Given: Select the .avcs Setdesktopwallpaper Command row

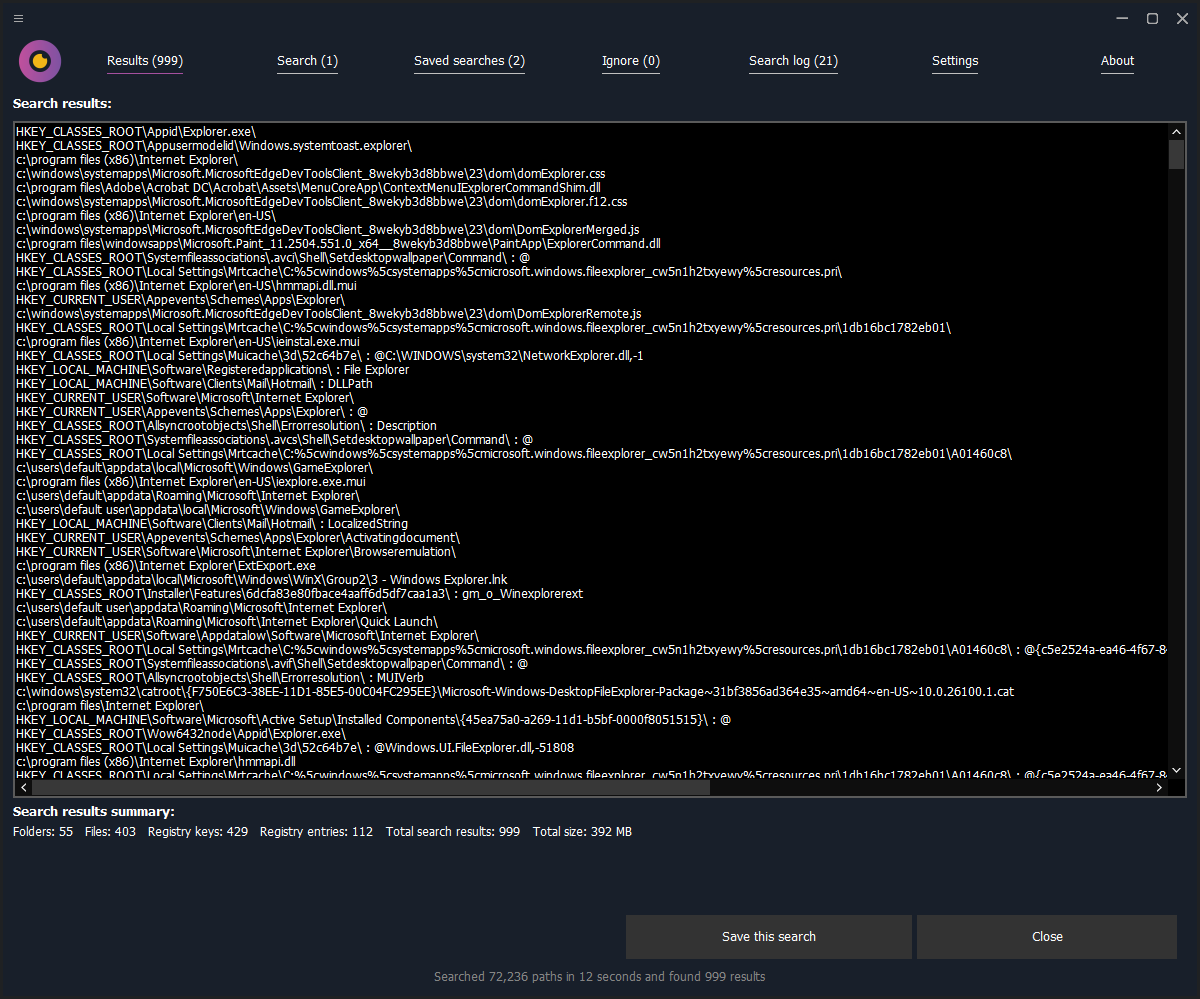Looking at the screenshot, I should (591, 440).
